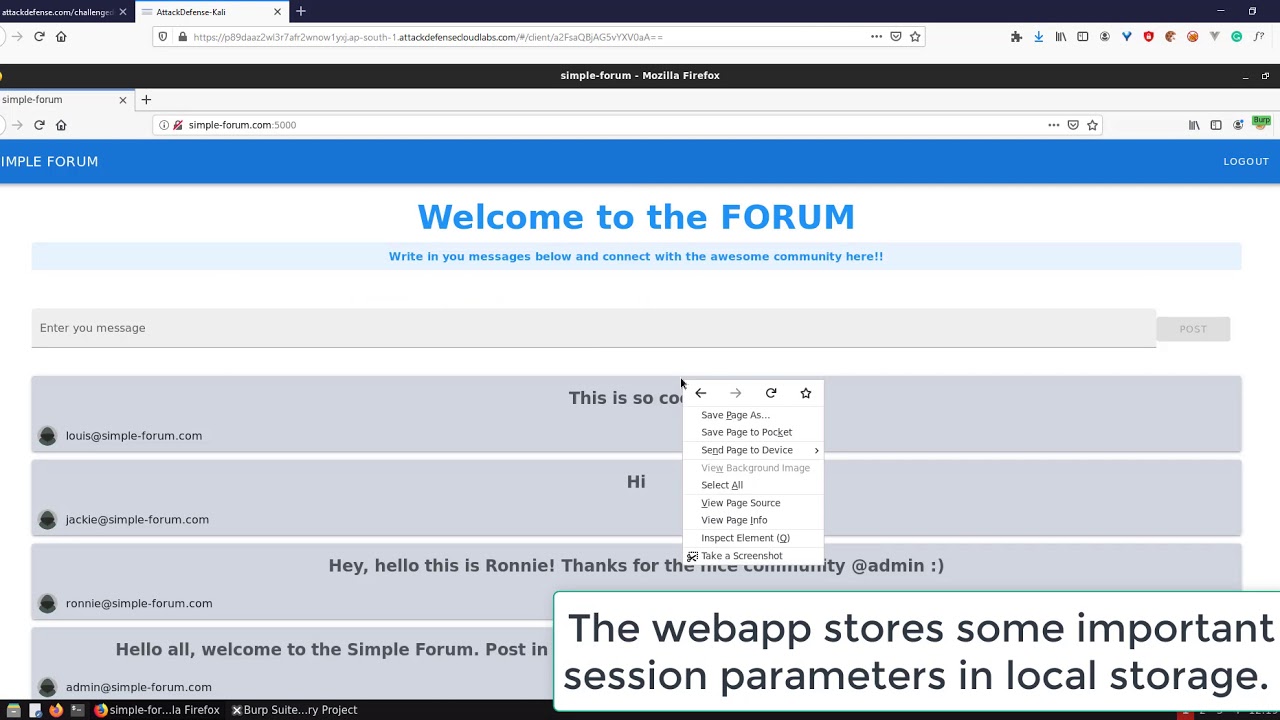Open terminal from Kali taskbar
This screenshot has height=720, width=1280.
tap(77, 710)
